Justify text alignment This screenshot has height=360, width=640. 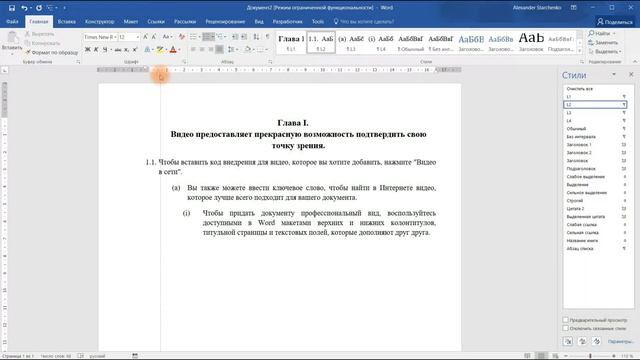(x=219, y=49)
